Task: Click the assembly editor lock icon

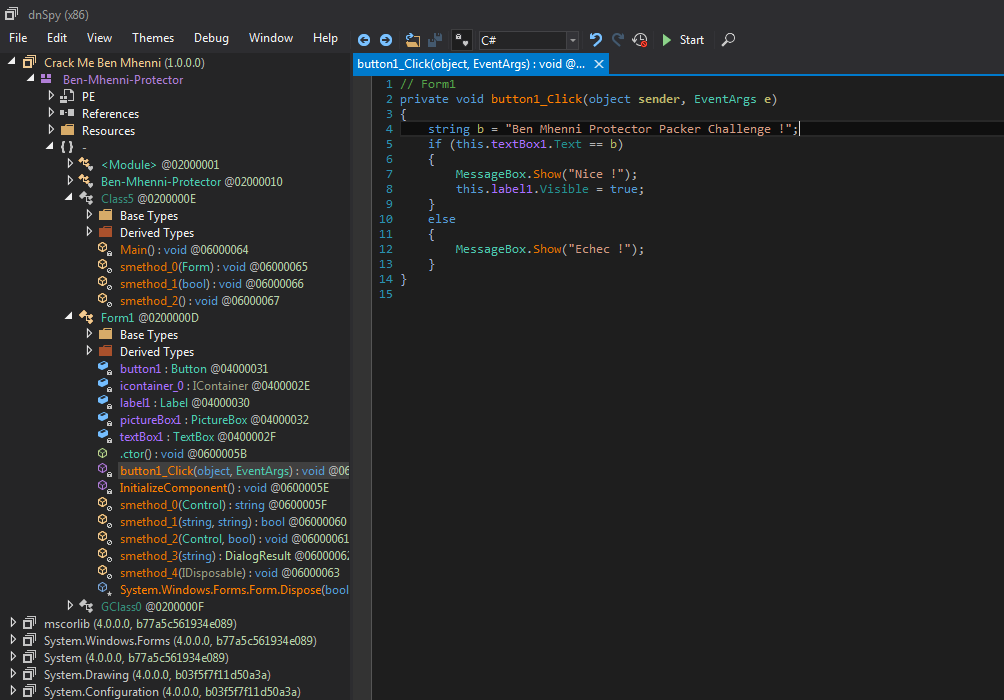Action: point(461,40)
